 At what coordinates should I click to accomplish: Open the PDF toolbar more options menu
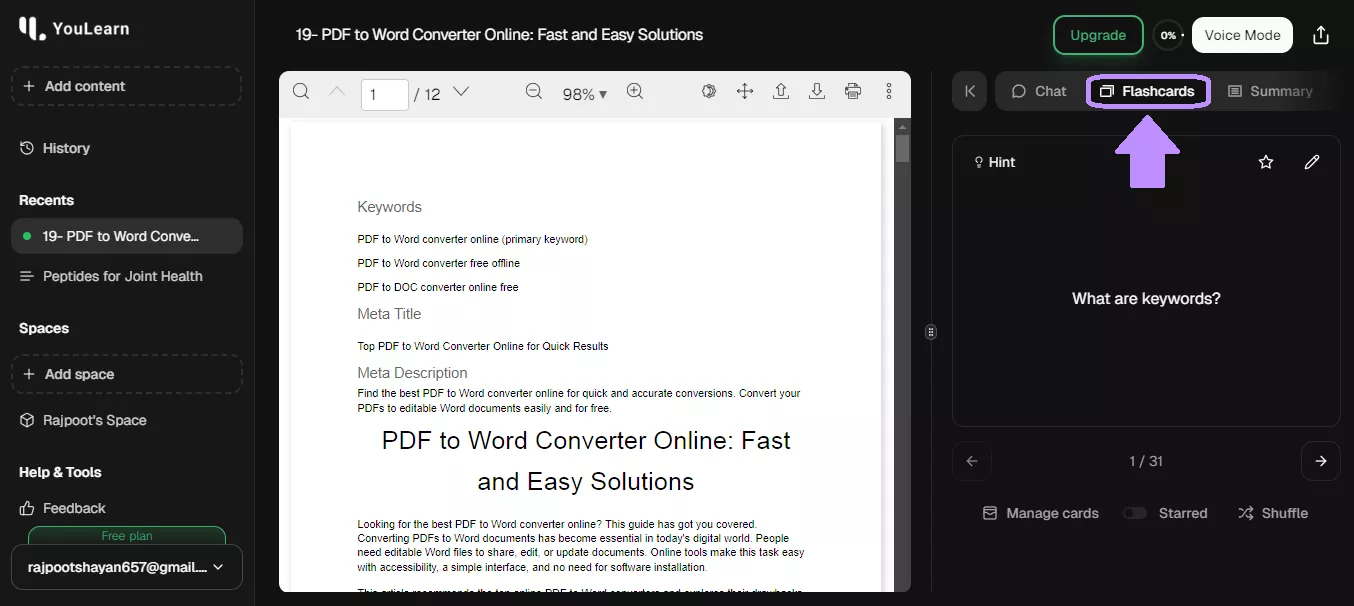[x=889, y=92]
